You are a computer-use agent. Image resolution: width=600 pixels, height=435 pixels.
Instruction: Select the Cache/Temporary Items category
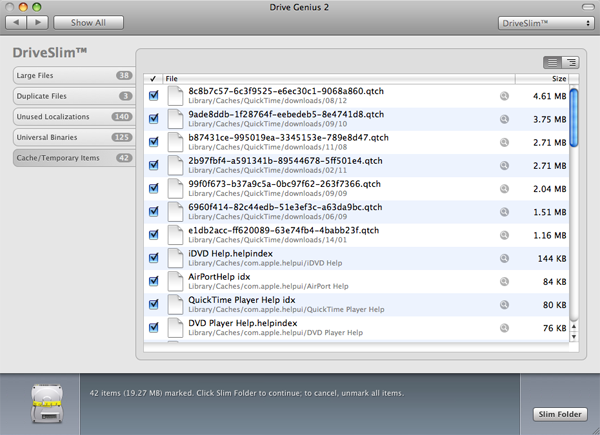click(73, 158)
